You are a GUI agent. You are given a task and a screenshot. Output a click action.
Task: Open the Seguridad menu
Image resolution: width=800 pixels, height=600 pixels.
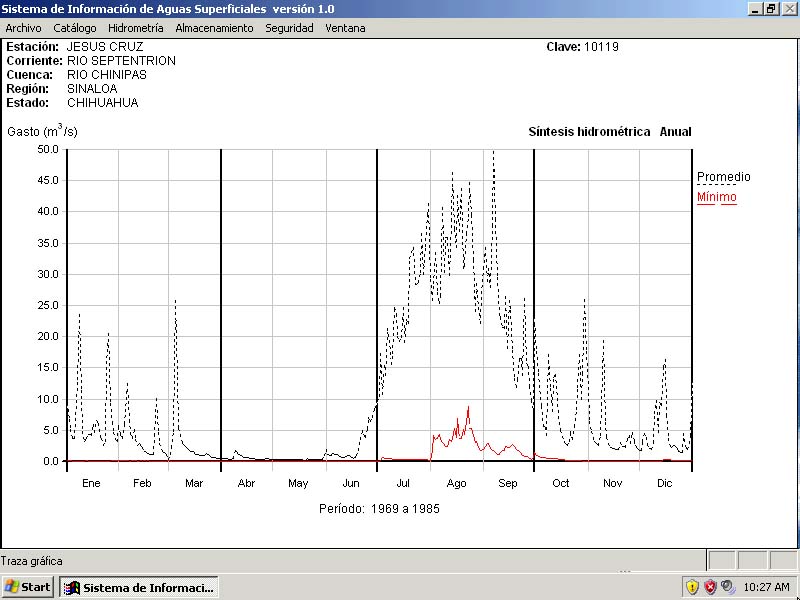coord(289,28)
